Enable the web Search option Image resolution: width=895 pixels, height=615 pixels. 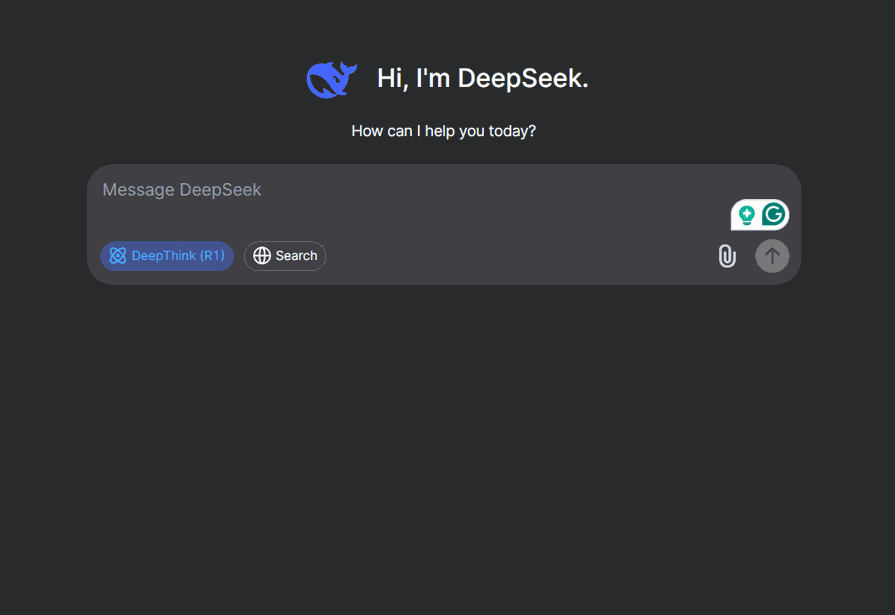[285, 256]
